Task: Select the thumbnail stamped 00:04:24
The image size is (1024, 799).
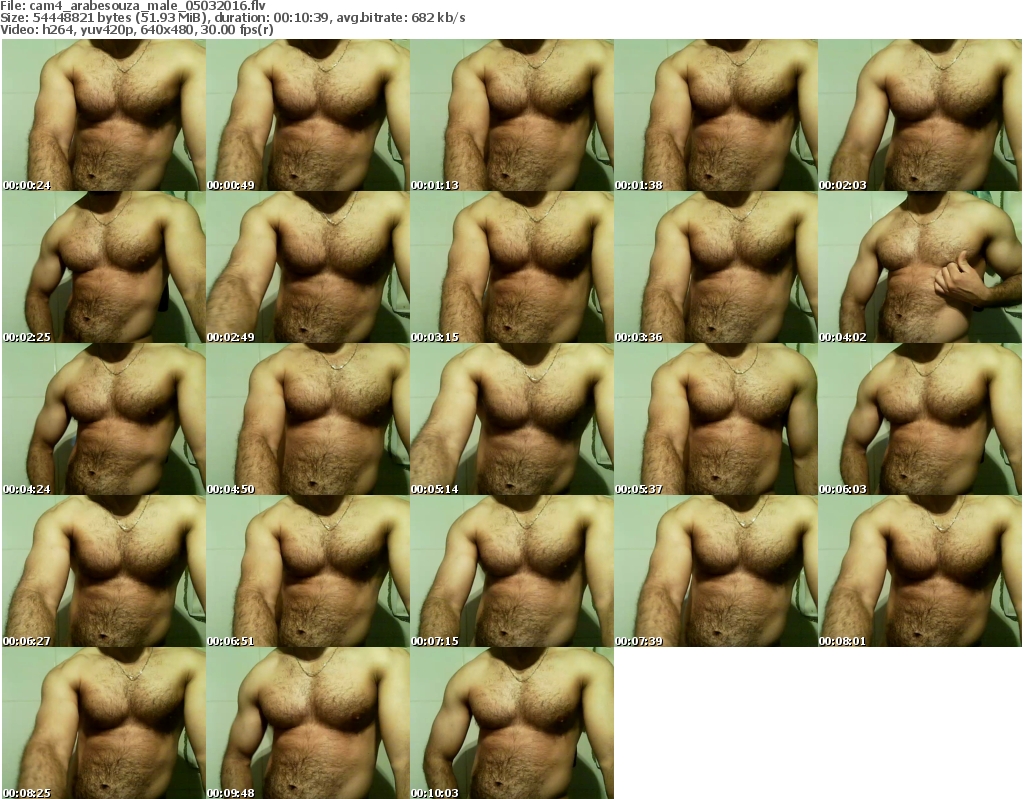Action: 104,419
